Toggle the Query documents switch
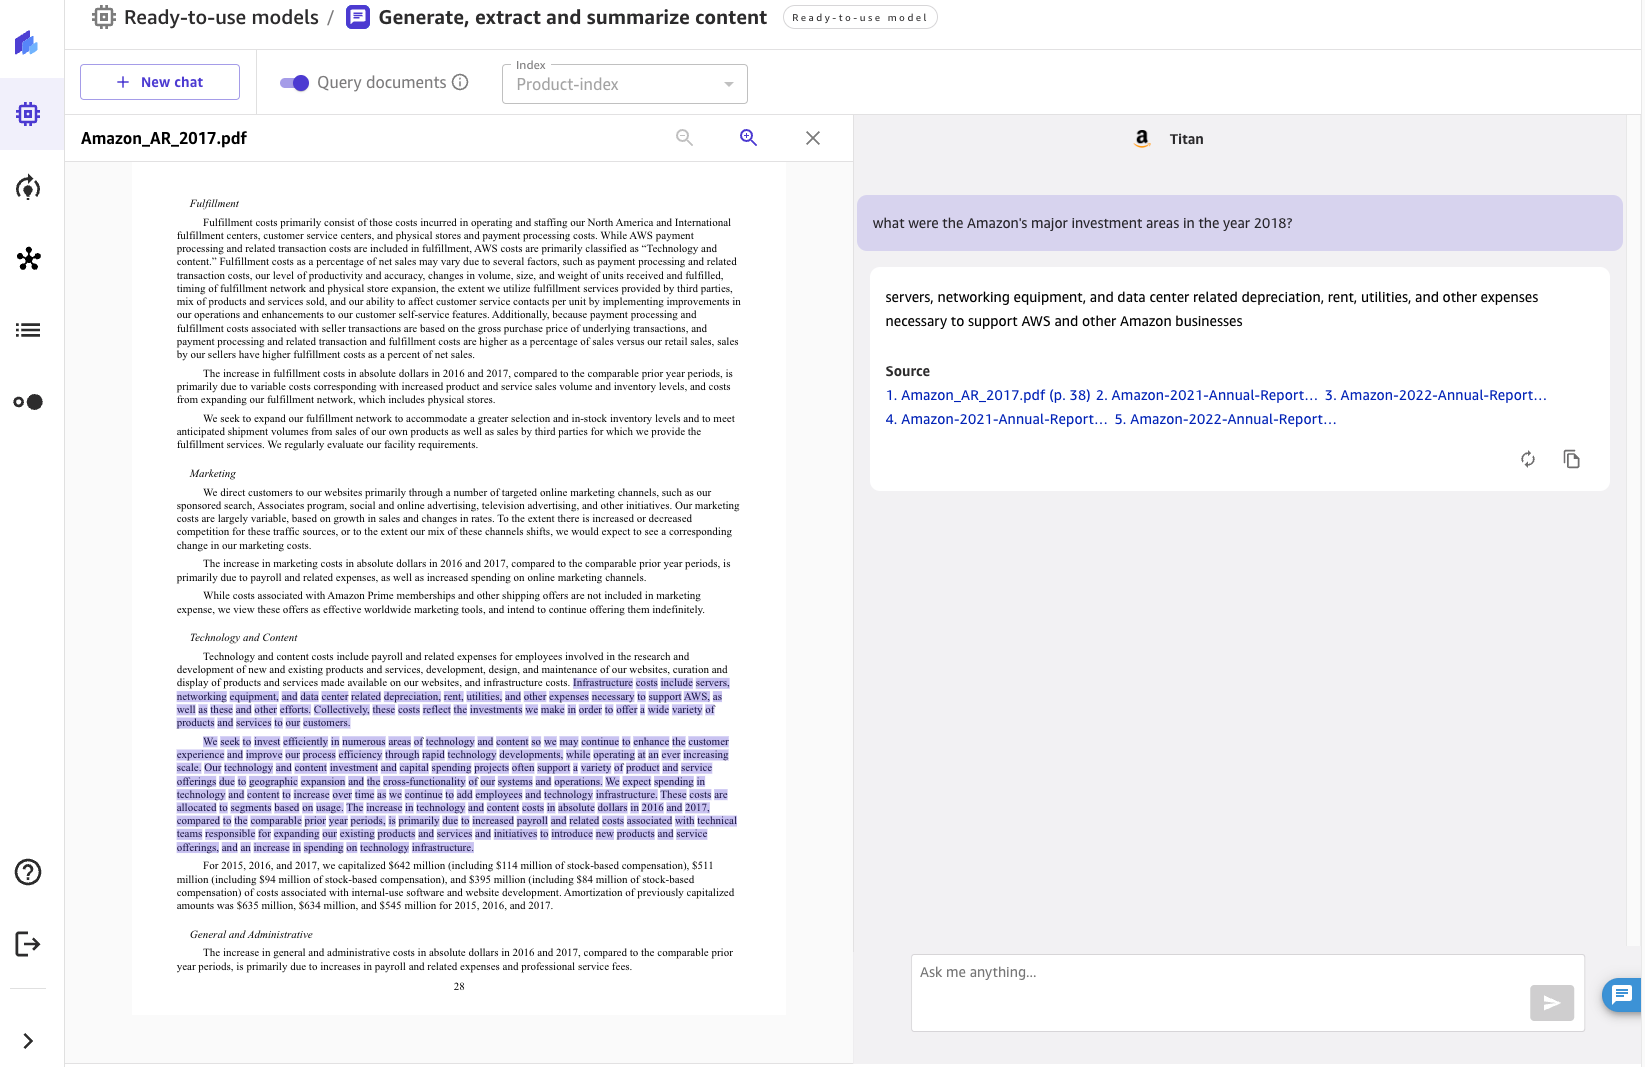The image size is (1645, 1067). point(294,83)
